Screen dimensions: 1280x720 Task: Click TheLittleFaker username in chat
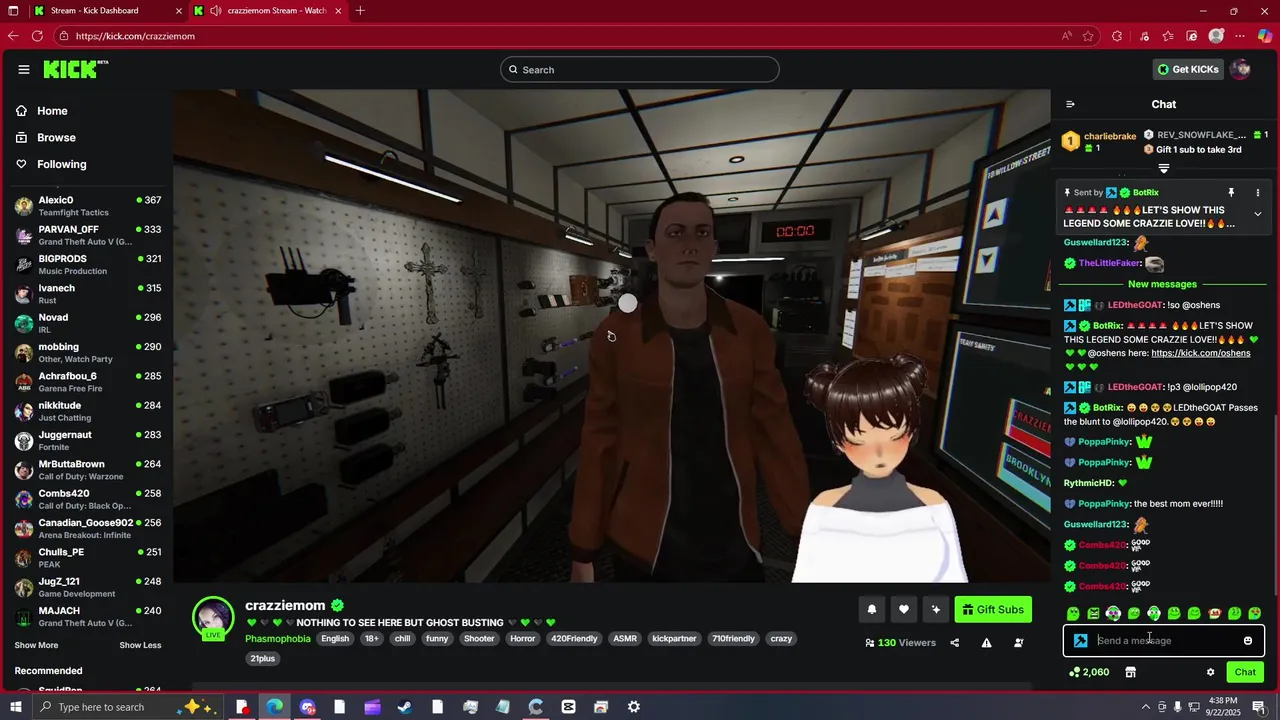[x=1110, y=263]
